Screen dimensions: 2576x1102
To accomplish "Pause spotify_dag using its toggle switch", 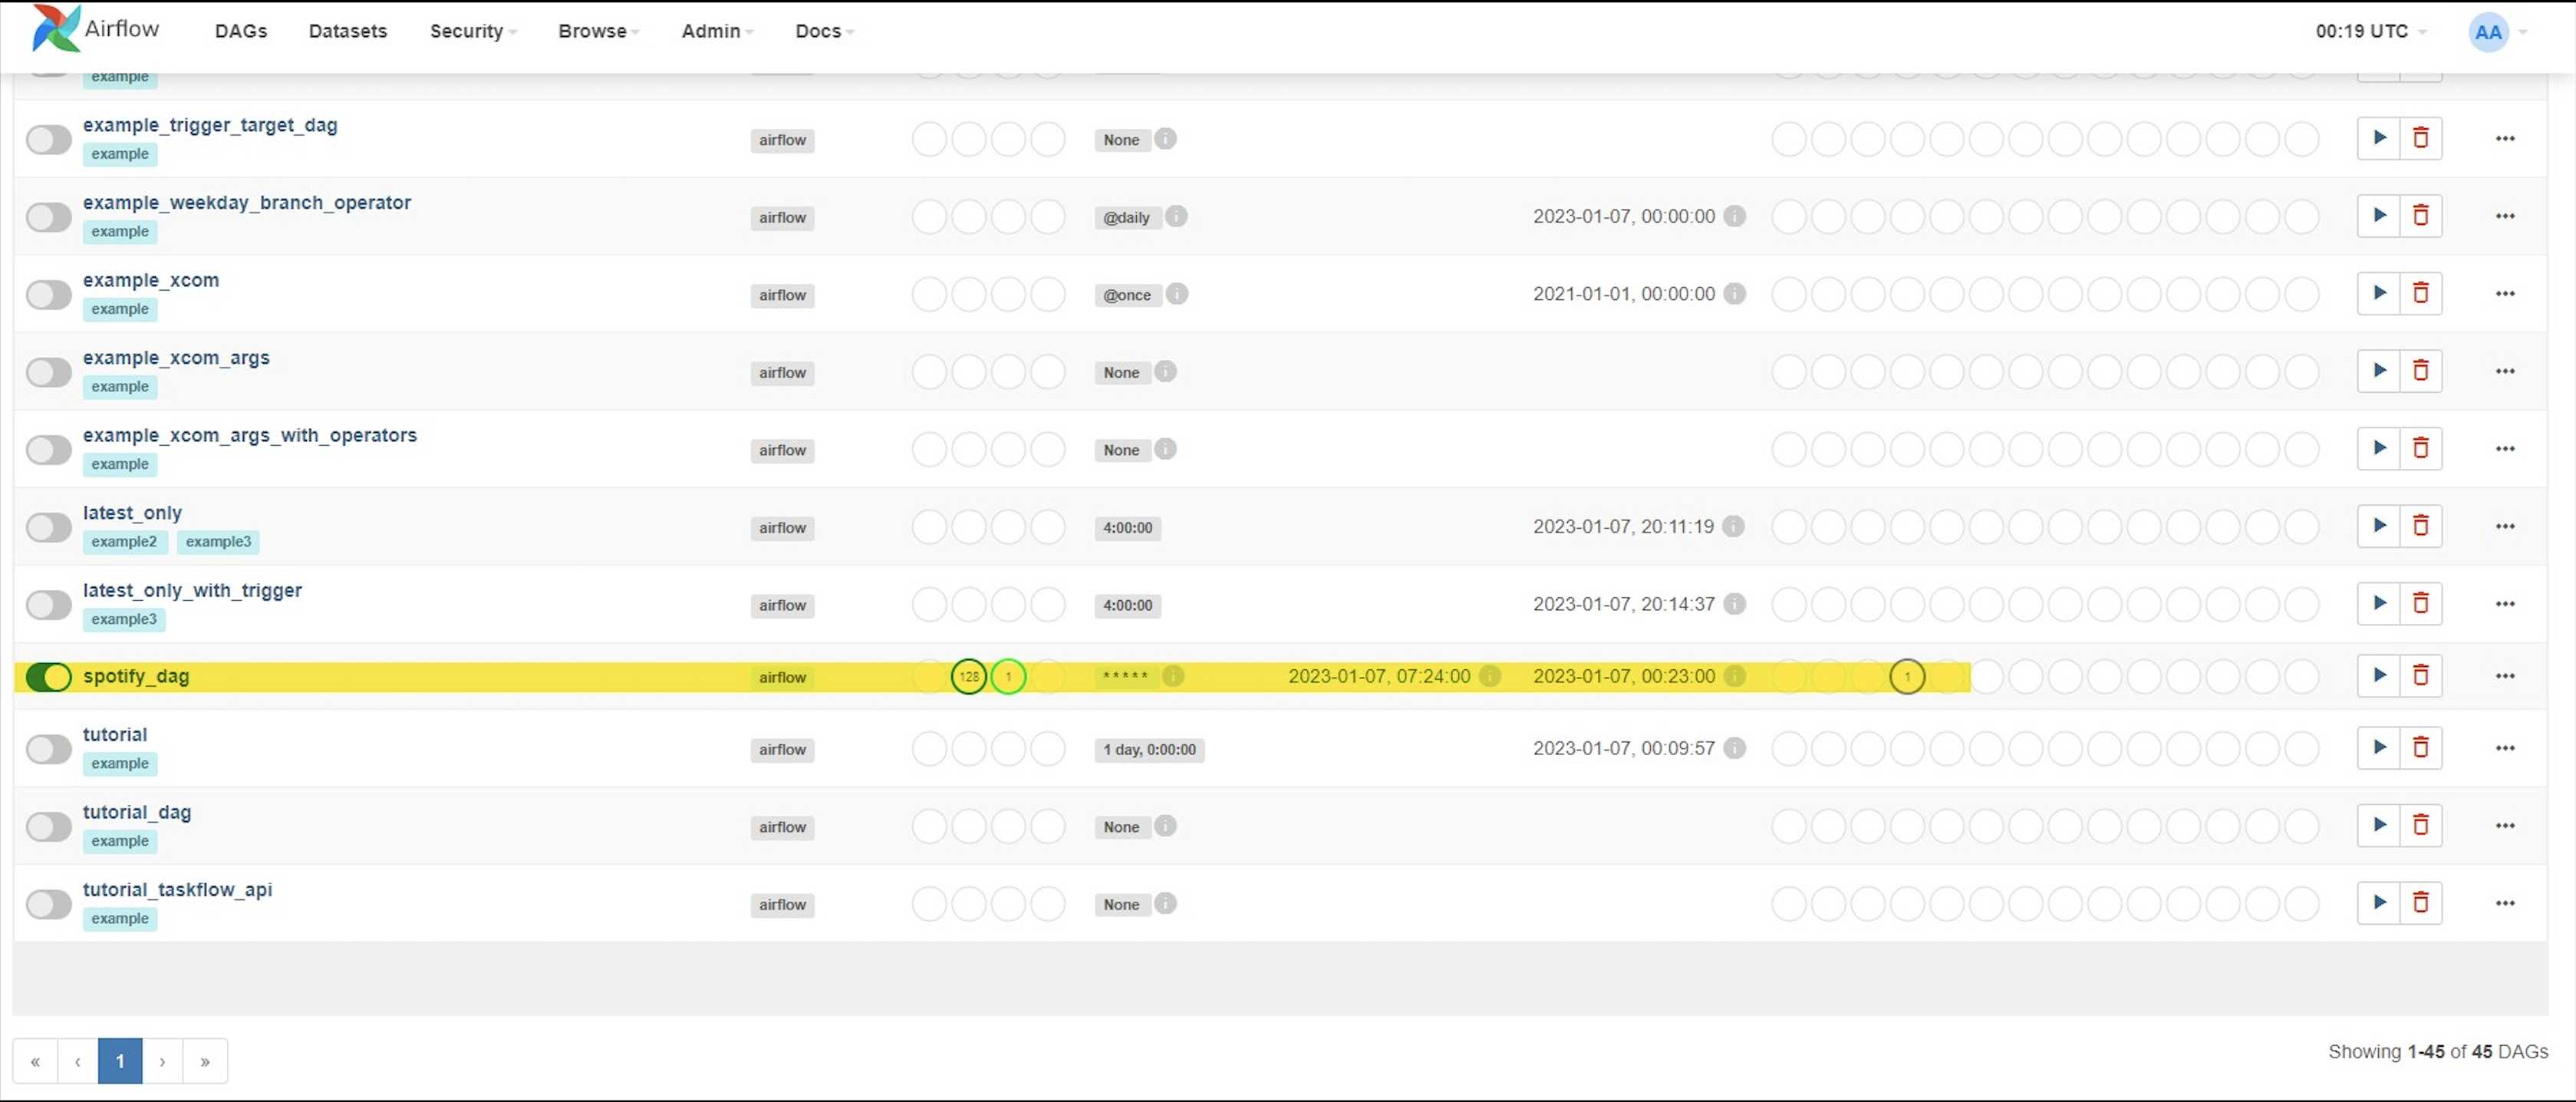I will [48, 677].
